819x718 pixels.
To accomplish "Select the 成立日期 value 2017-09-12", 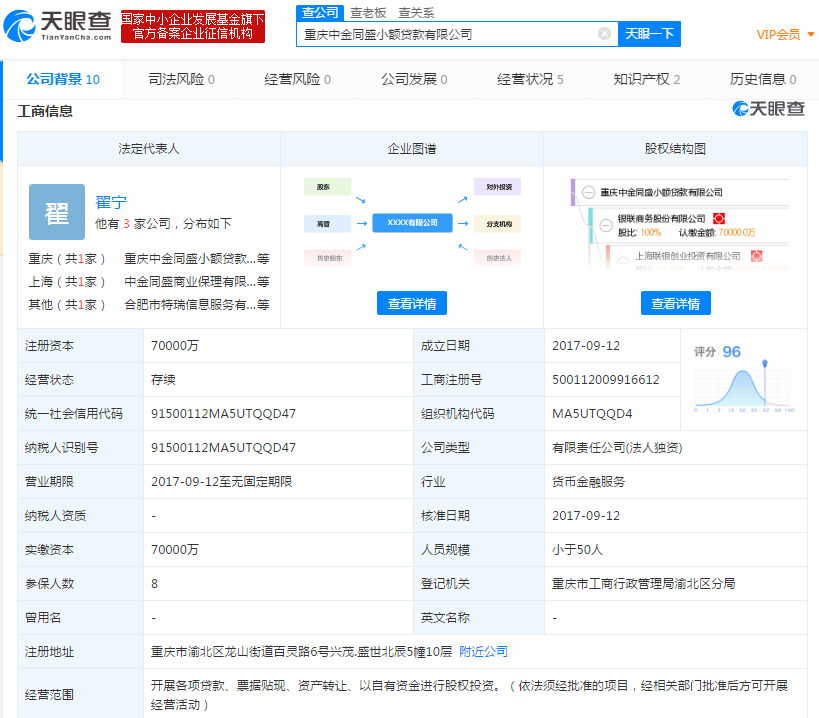I will (586, 346).
